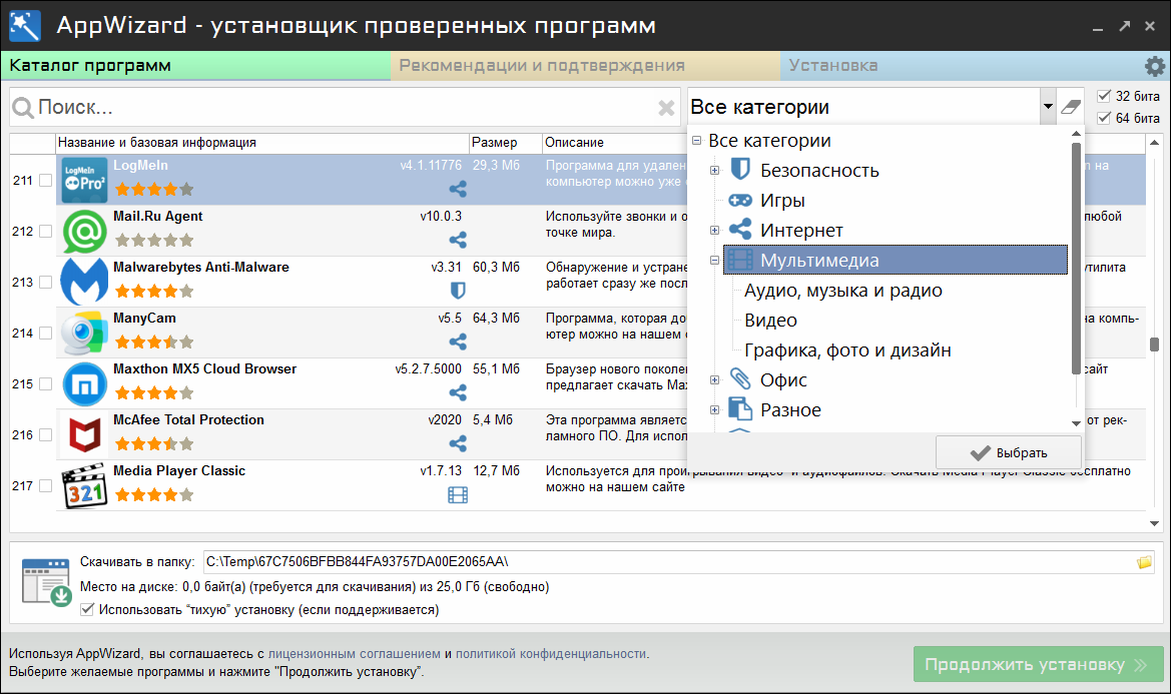1171x694 pixels.
Task: Open the Все категории dropdown arrow
Action: [x=1048, y=107]
